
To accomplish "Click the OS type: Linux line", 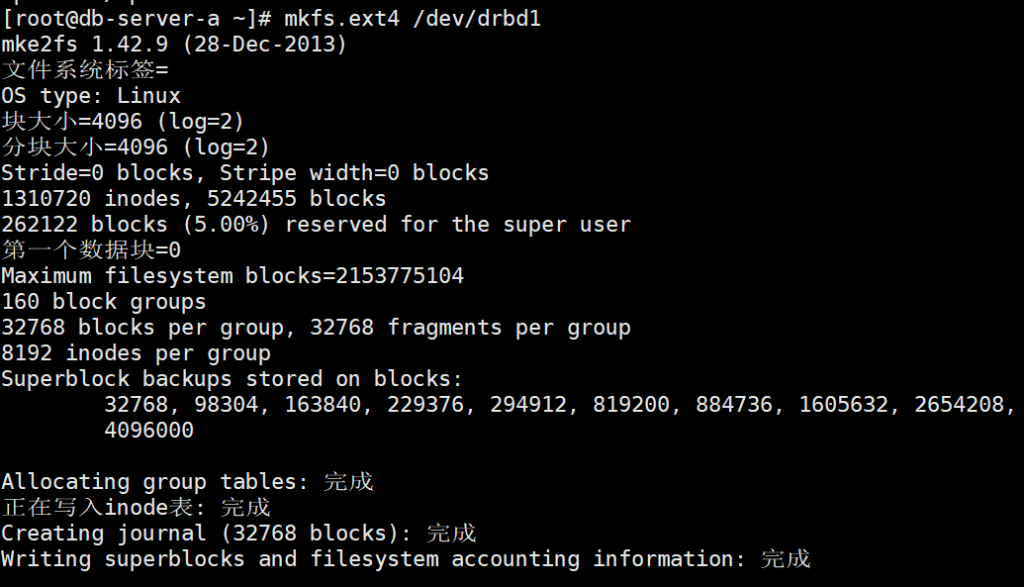I will 91,97.
